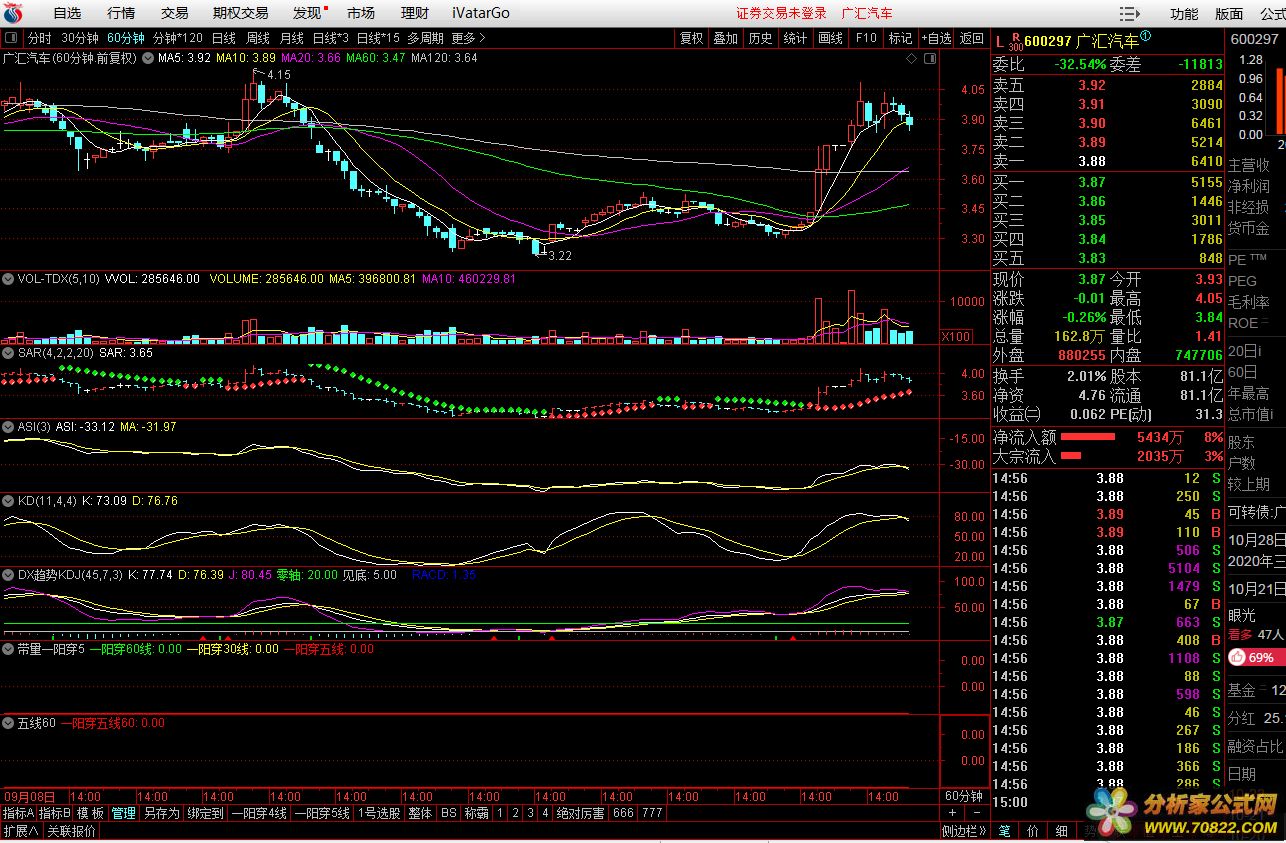1286x843 pixels.
Task: Apply the 1号选股 template
Action: (378, 813)
